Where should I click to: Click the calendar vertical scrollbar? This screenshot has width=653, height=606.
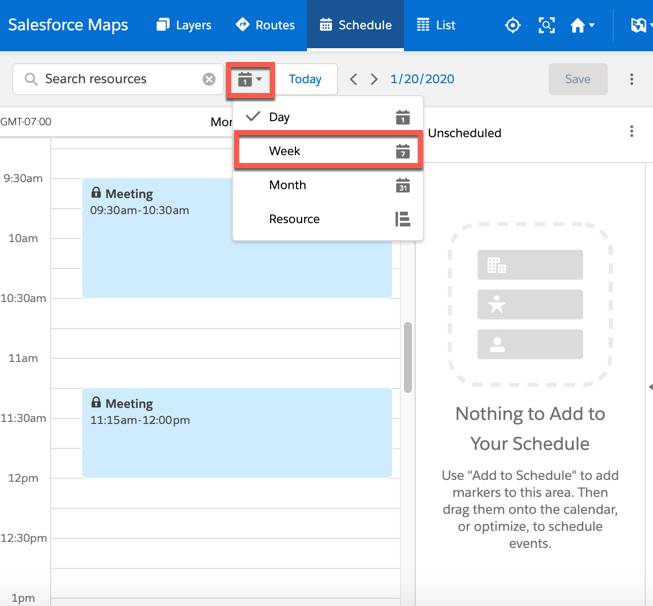(x=408, y=357)
